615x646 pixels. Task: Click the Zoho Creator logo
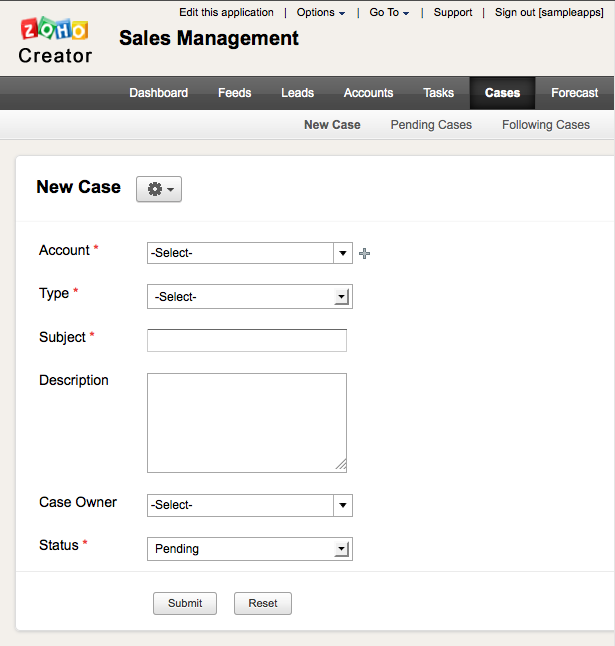click(55, 41)
